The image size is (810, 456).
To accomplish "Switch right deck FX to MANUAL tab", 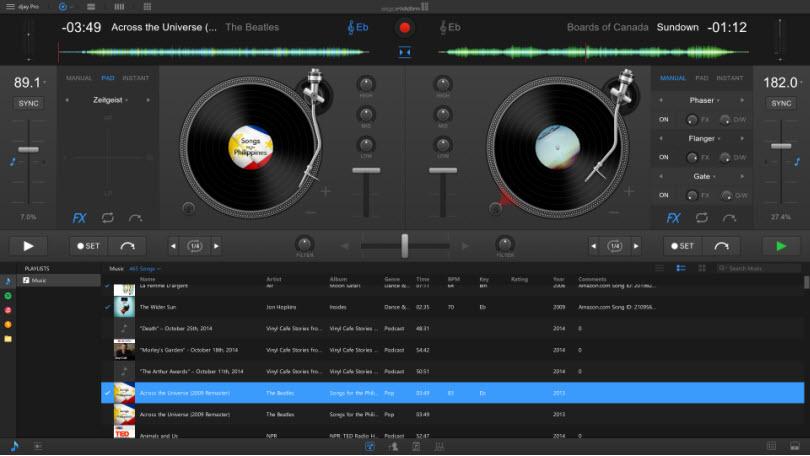I will pos(673,78).
